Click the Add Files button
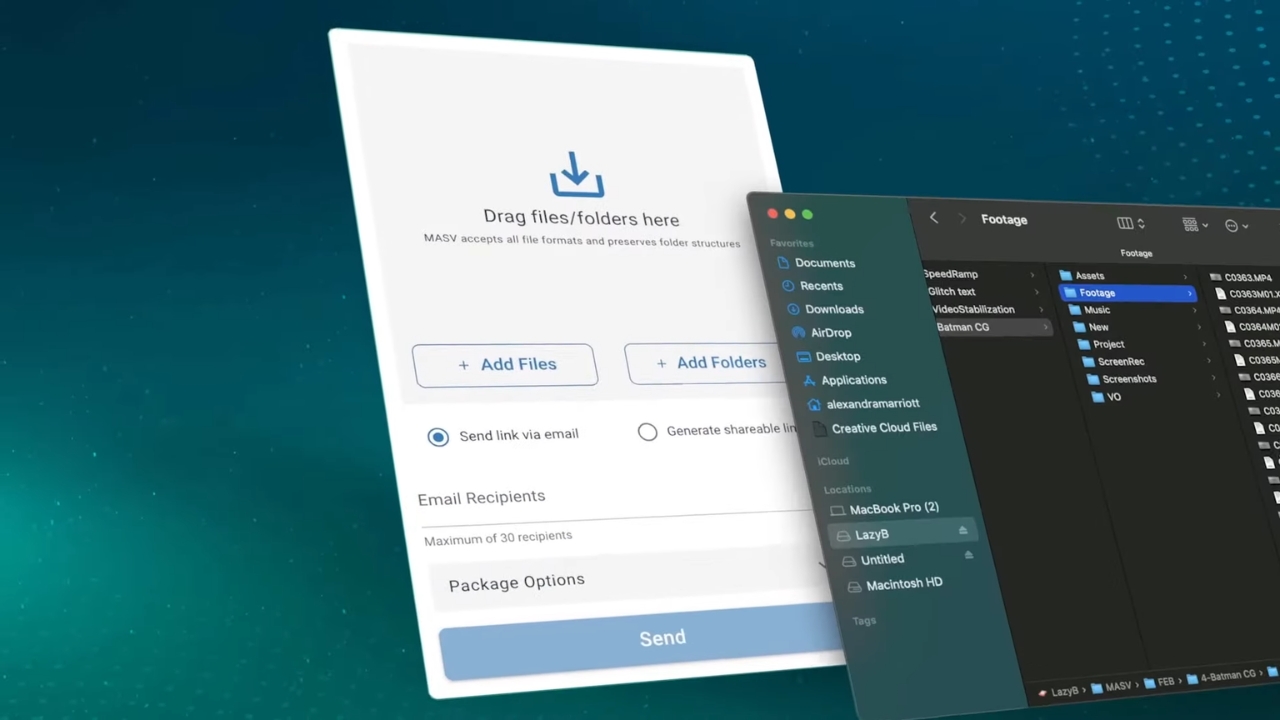 click(505, 365)
